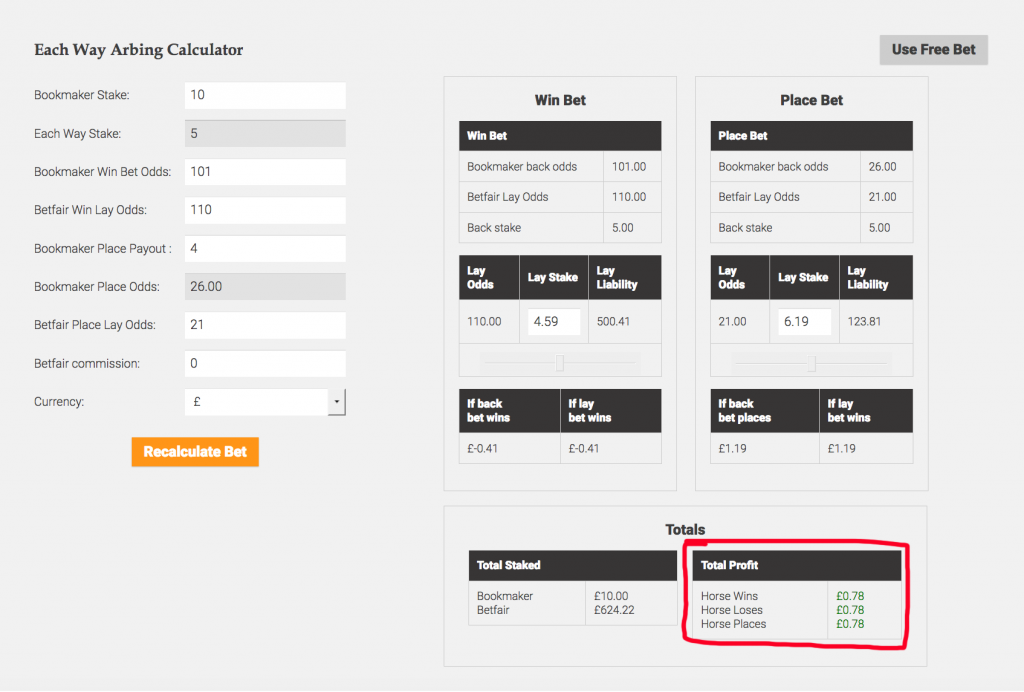Click the Win Bet back stake 5.00 value
This screenshot has height=692, width=1024.
pyautogui.click(x=622, y=228)
